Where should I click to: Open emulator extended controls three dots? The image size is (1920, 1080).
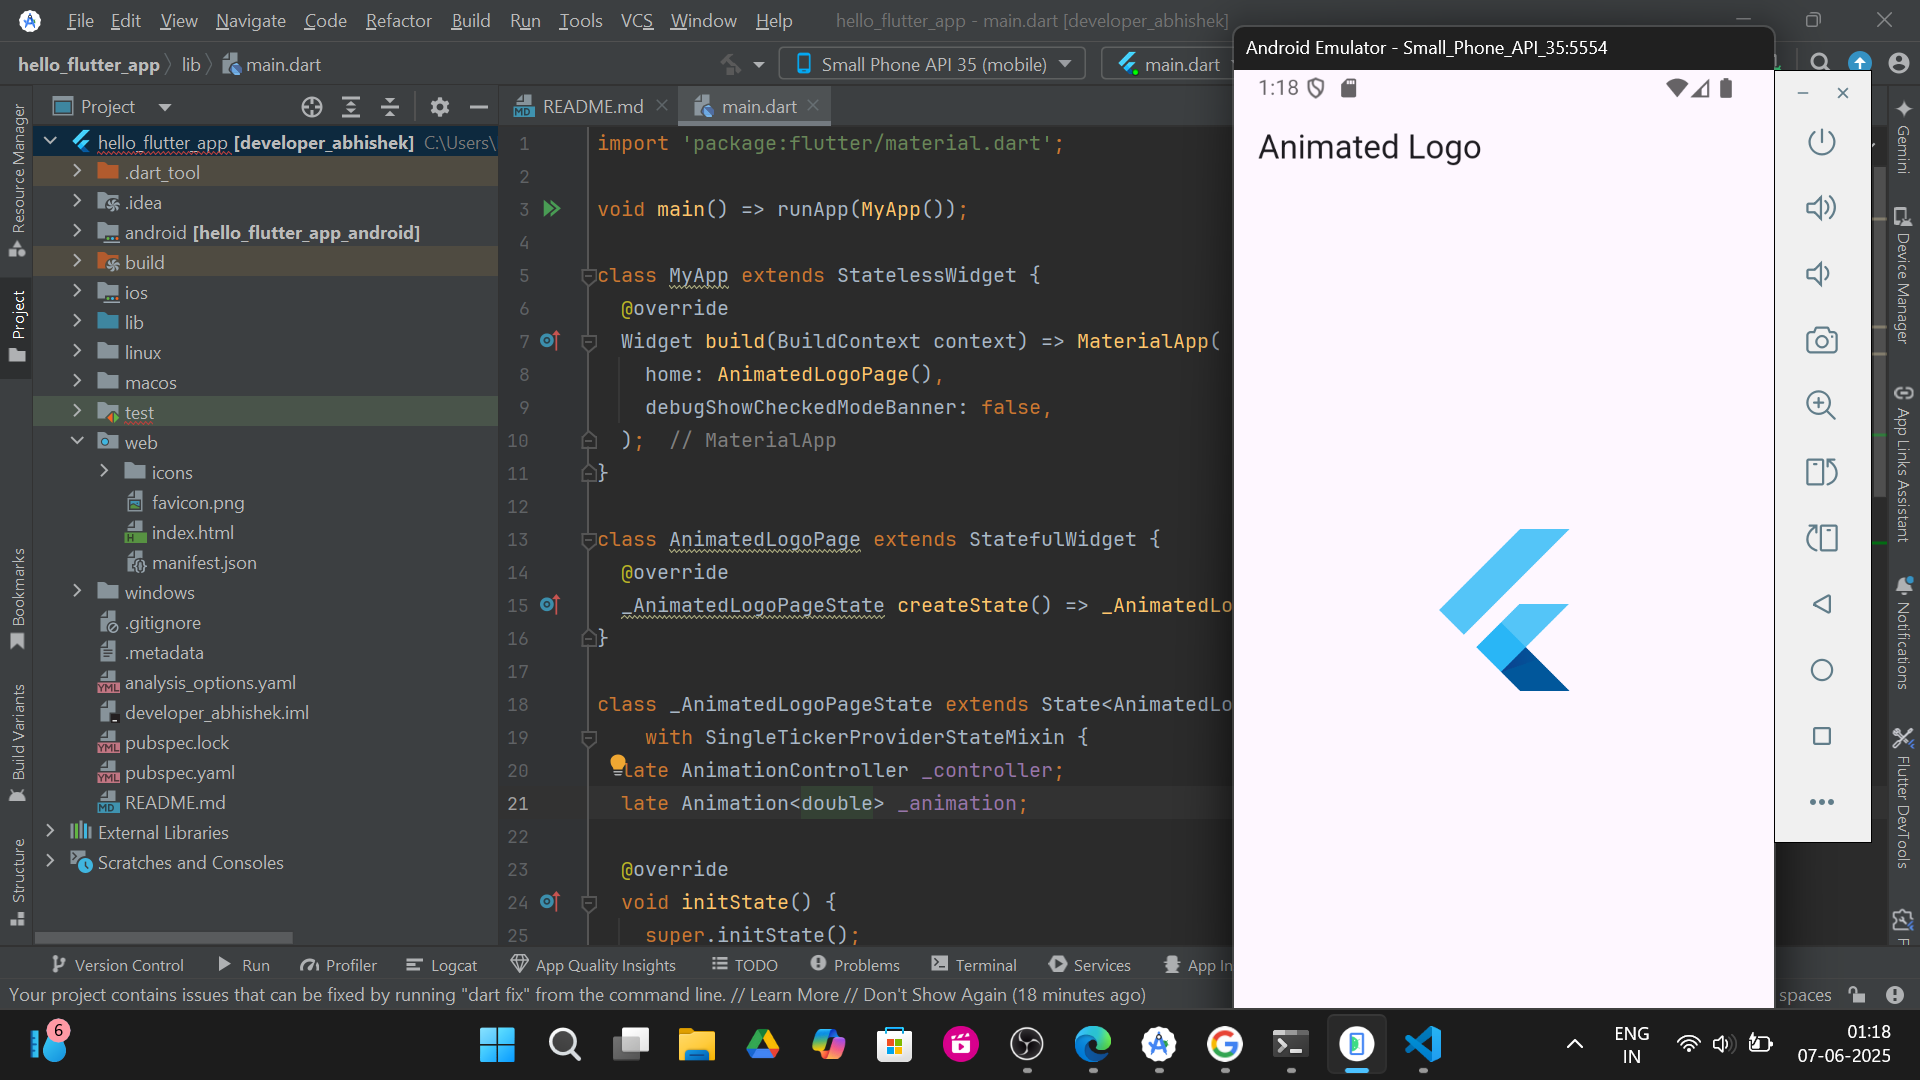(1821, 802)
